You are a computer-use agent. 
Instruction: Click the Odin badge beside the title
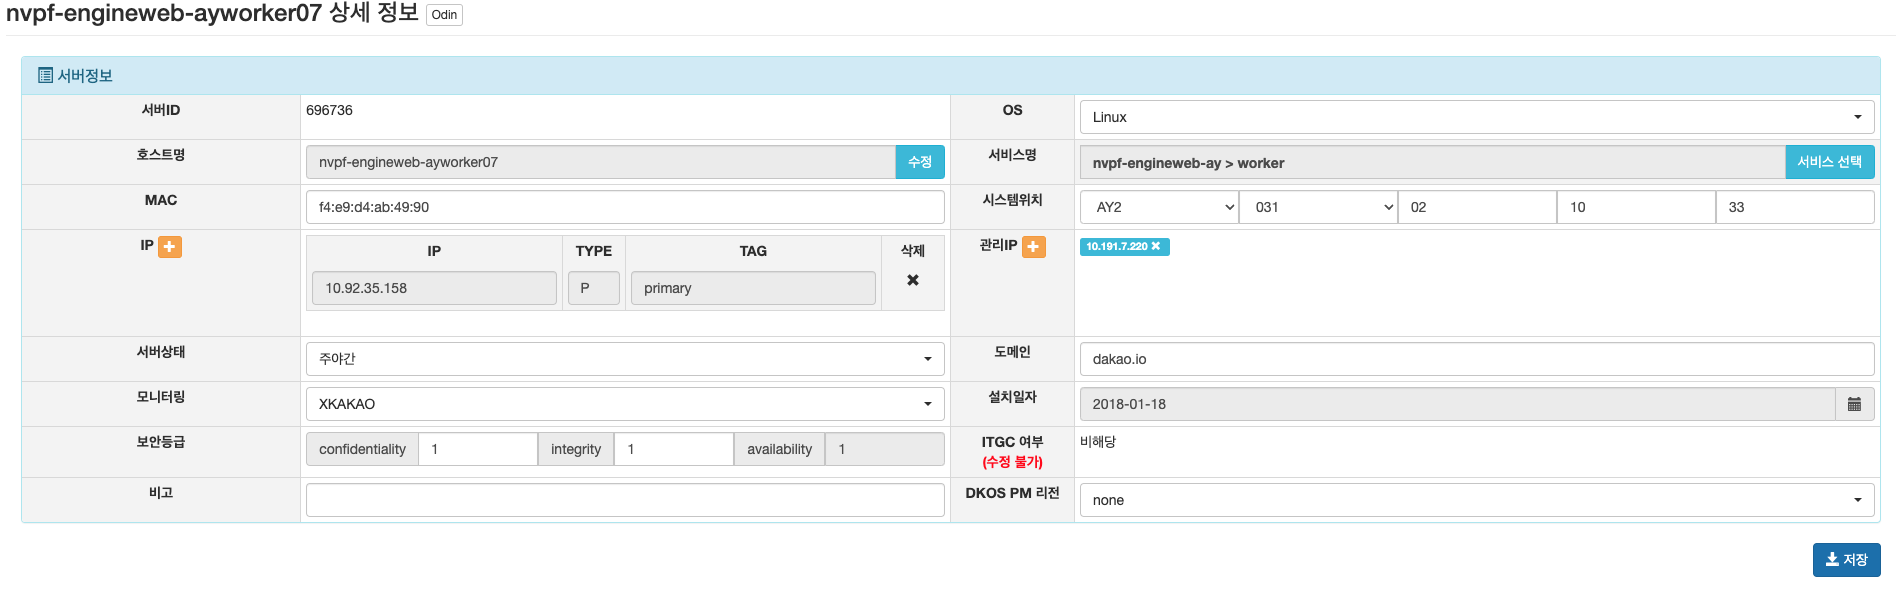pyautogui.click(x=444, y=15)
